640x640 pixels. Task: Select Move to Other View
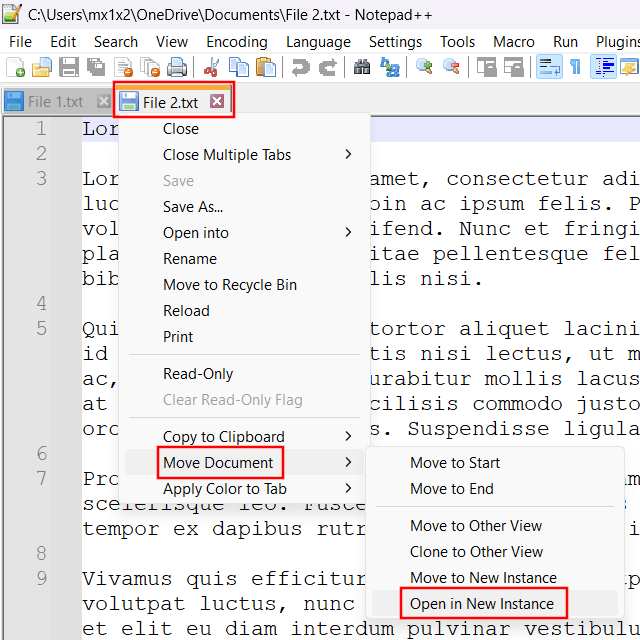(x=495, y=526)
